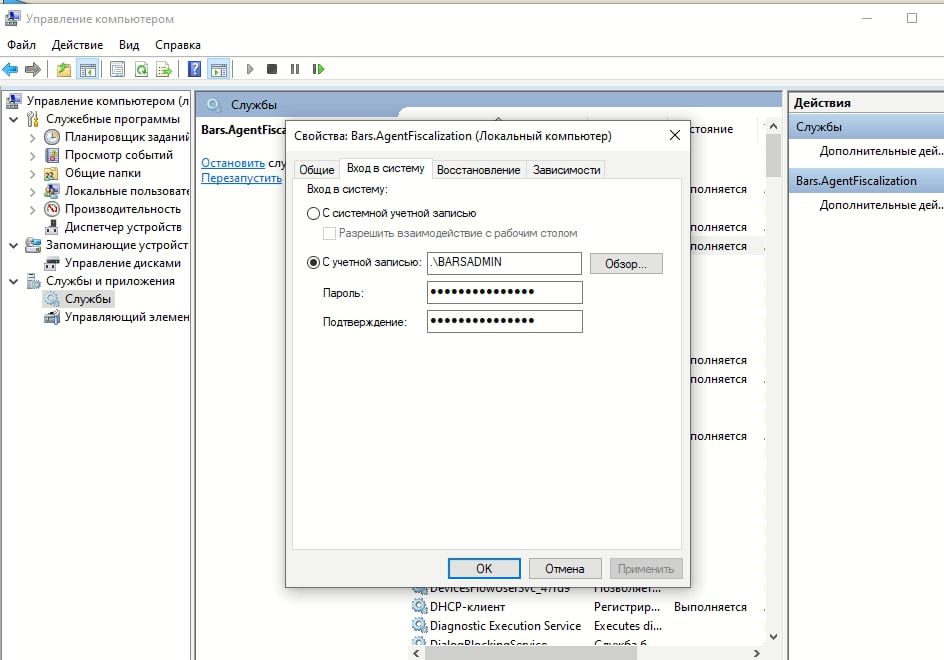The width and height of the screenshot is (944, 660).
Task: Open the Файл menu
Action: click(x=22, y=45)
